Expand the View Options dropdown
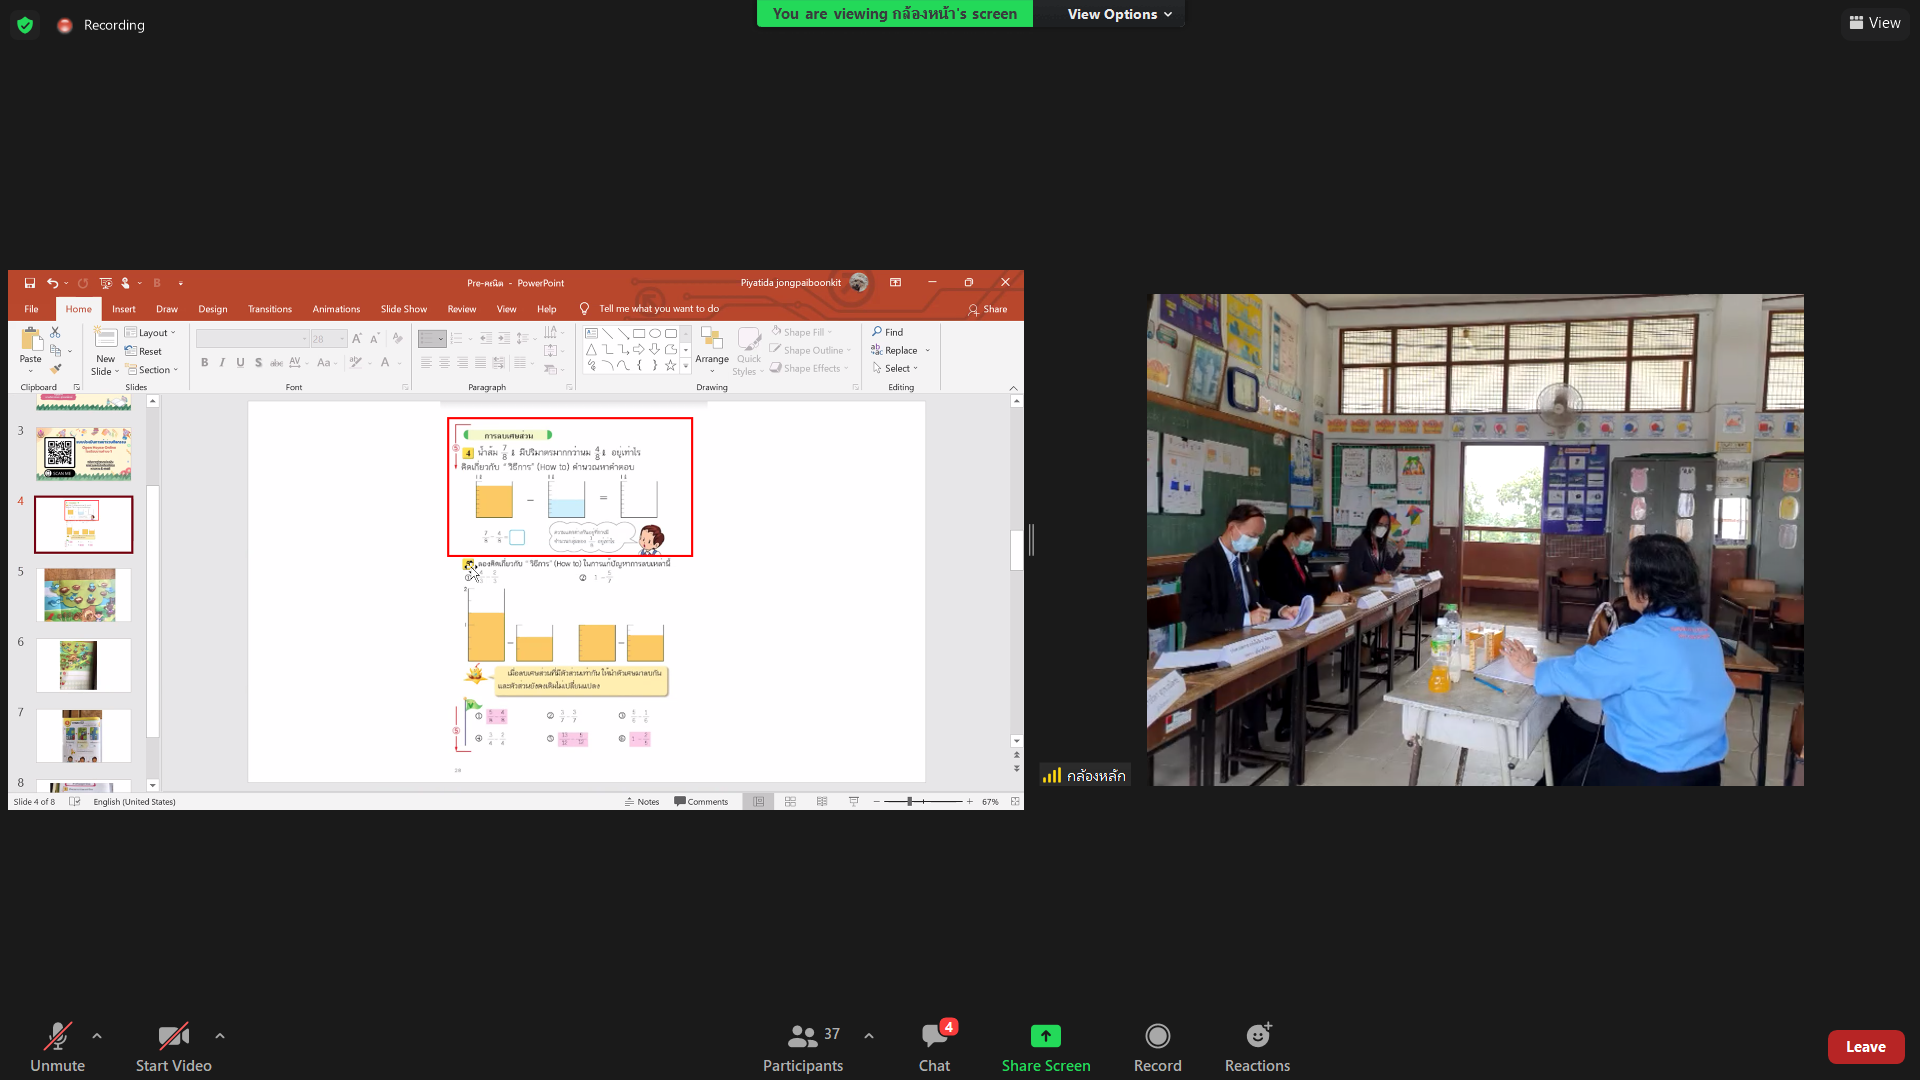Image resolution: width=1920 pixels, height=1080 pixels. [1118, 14]
